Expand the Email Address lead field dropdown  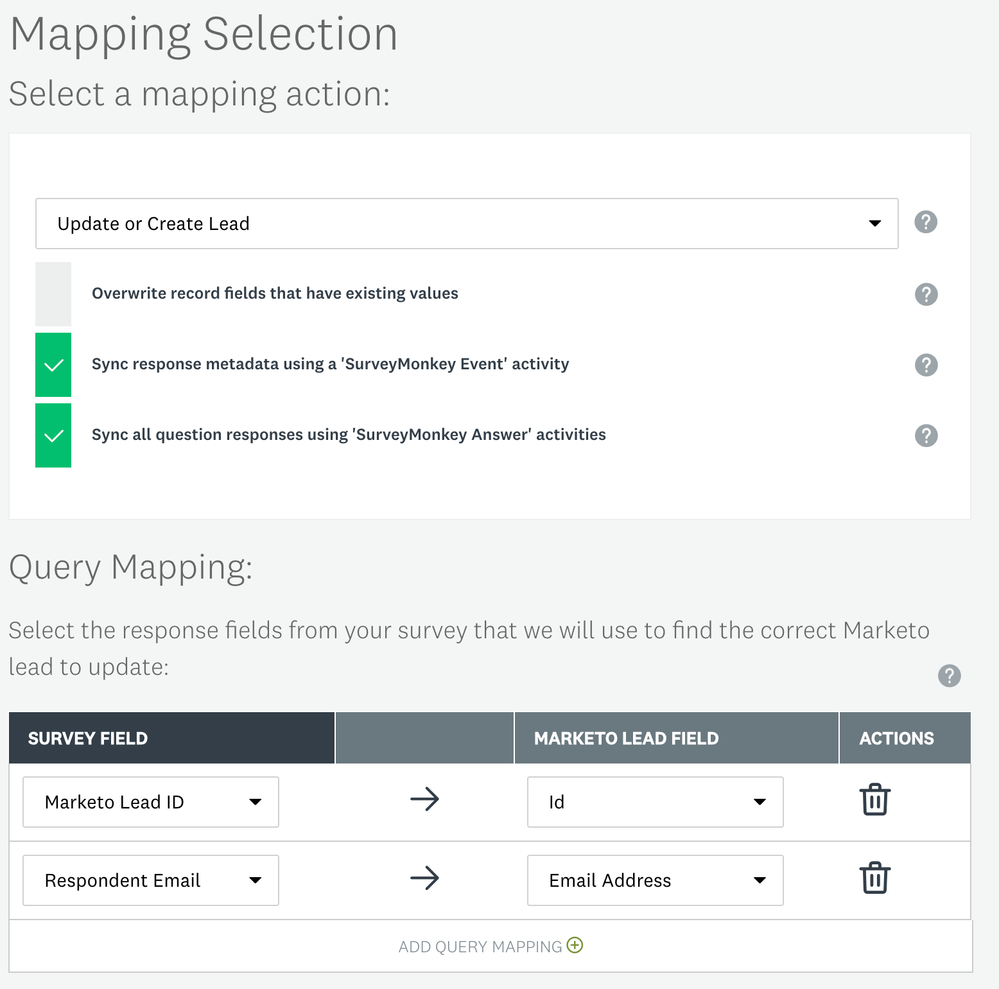pos(655,880)
